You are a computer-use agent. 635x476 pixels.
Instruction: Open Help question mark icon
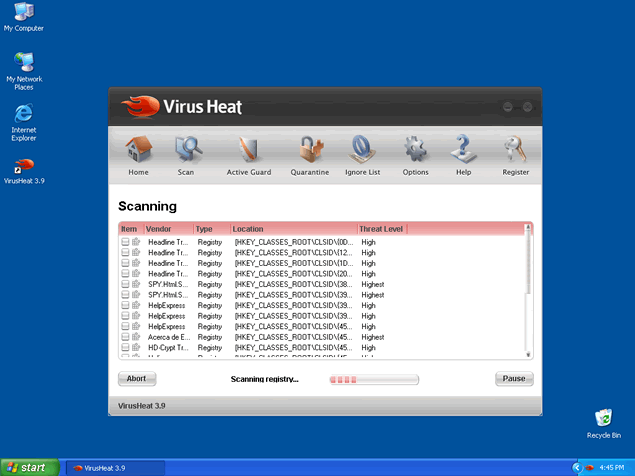click(463, 152)
